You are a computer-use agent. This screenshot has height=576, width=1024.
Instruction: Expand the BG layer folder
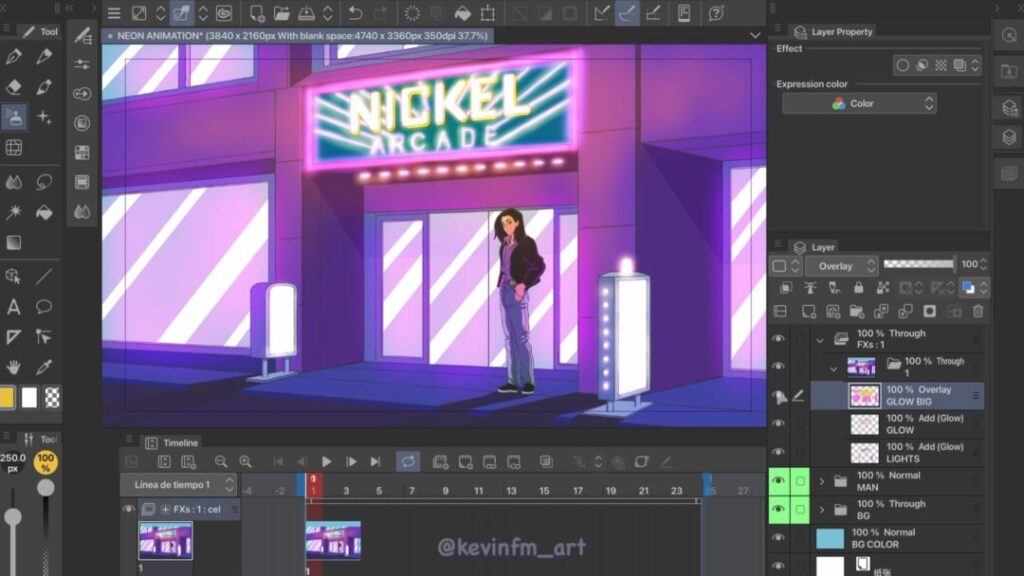(822, 510)
